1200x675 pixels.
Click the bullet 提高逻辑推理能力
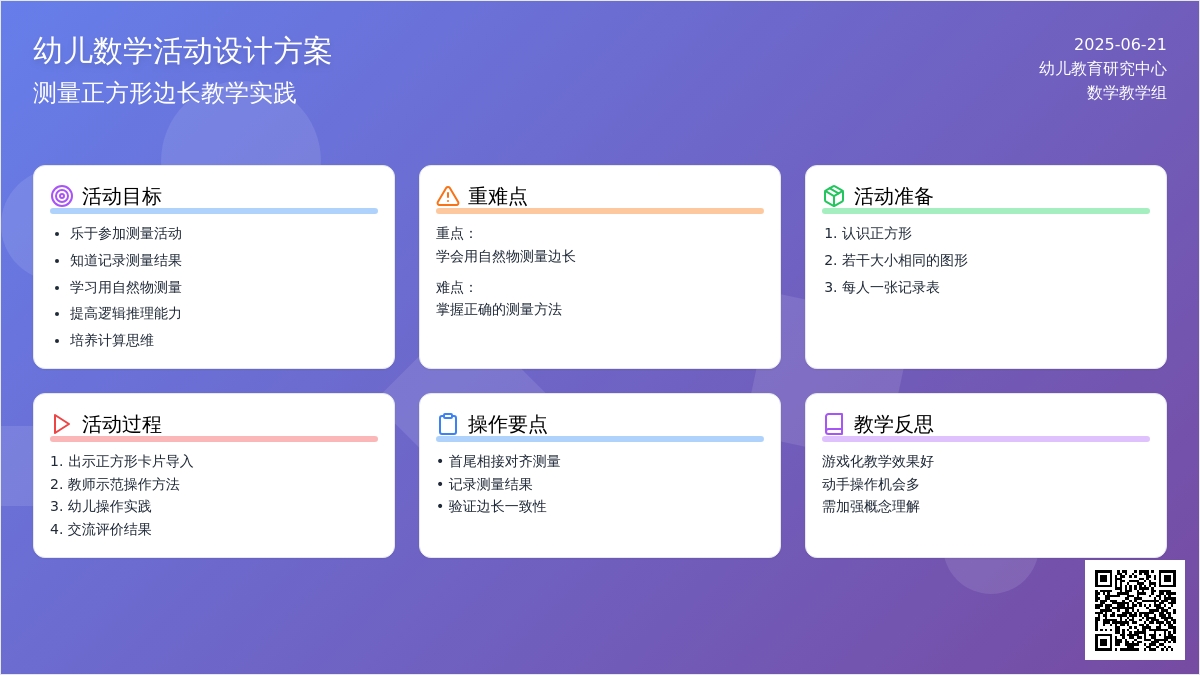coord(126,313)
